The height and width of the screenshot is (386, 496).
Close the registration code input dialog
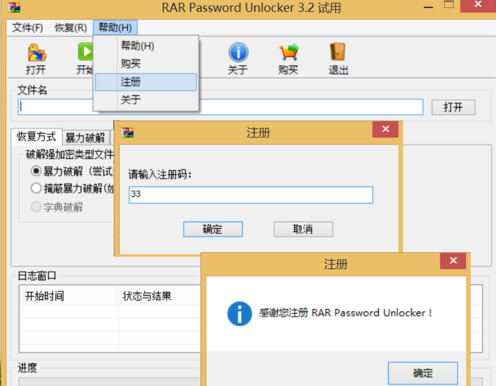tap(385, 129)
